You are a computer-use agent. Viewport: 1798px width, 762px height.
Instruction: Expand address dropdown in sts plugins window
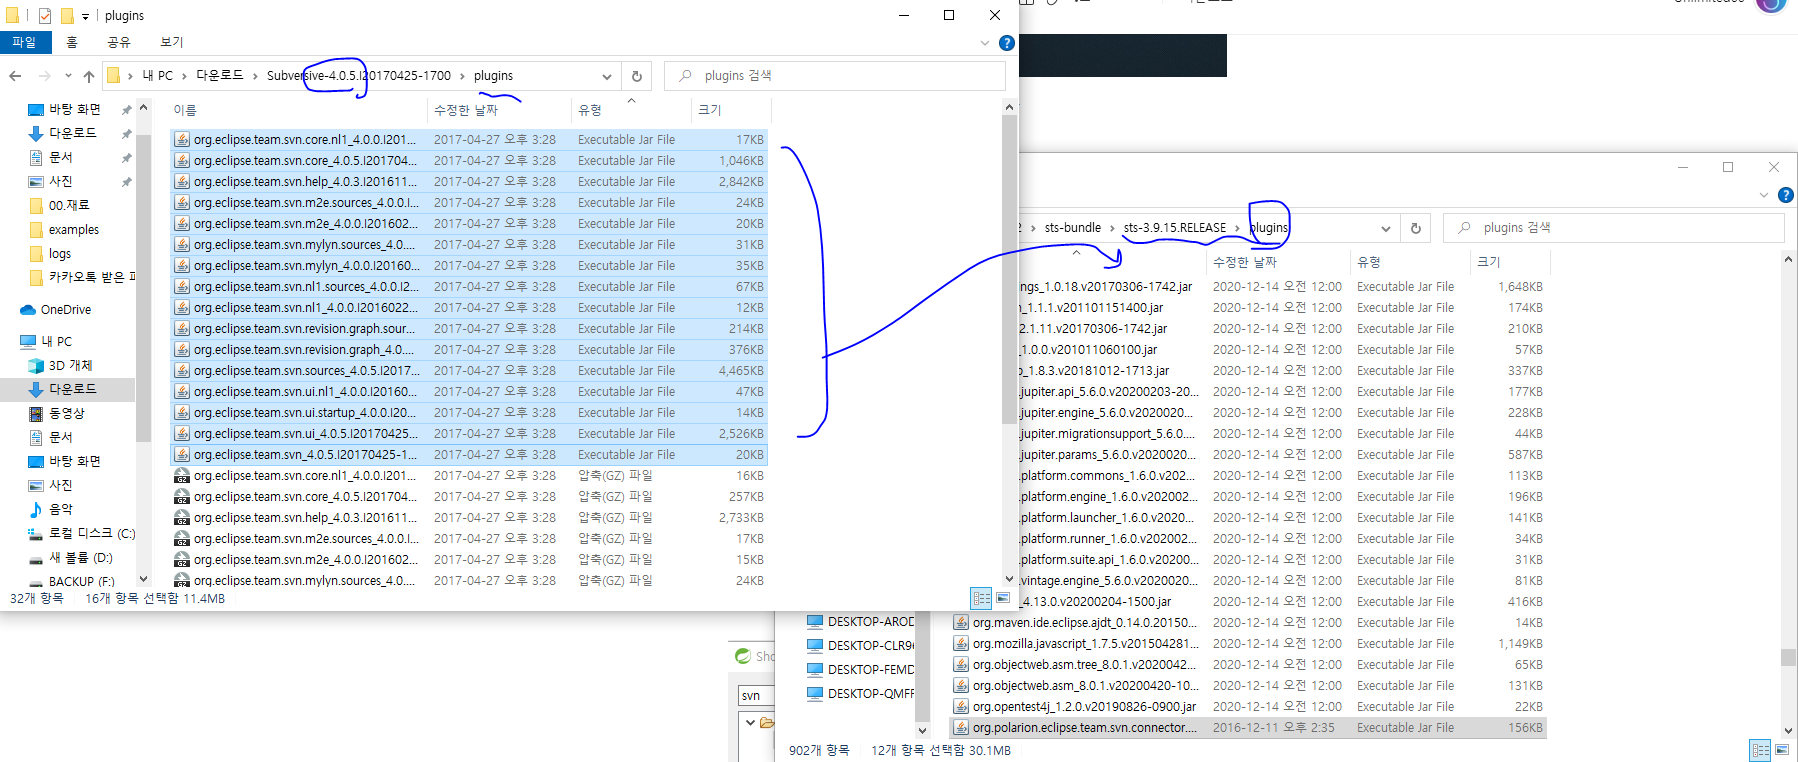point(1386,228)
